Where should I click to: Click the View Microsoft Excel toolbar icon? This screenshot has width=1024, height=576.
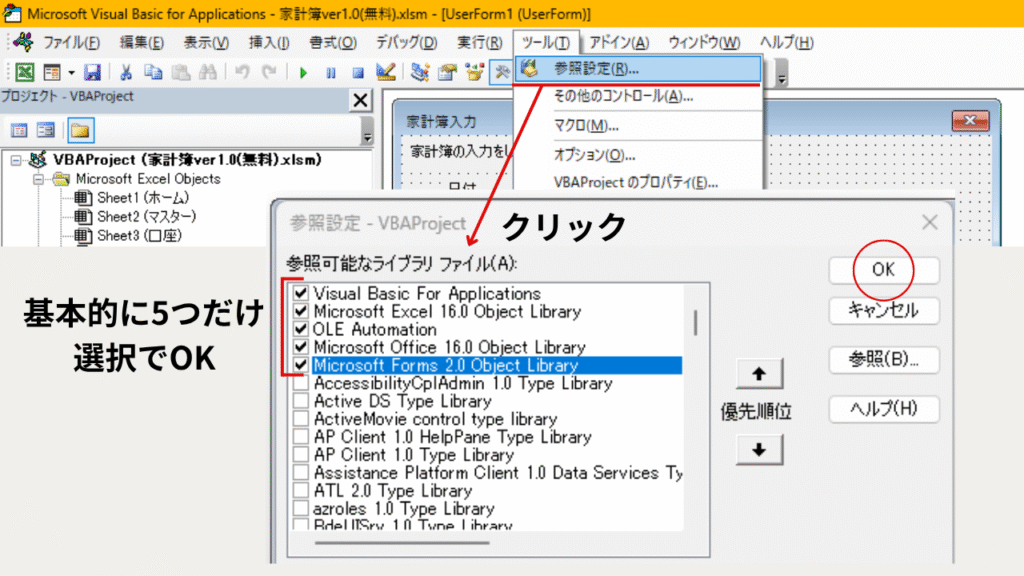(24, 72)
